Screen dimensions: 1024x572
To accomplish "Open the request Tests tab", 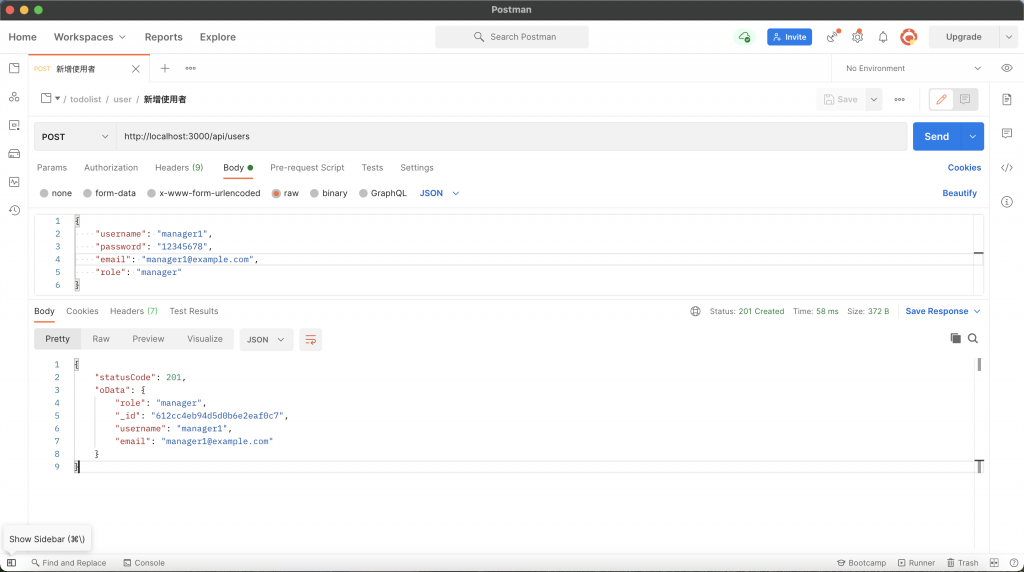I will (372, 168).
